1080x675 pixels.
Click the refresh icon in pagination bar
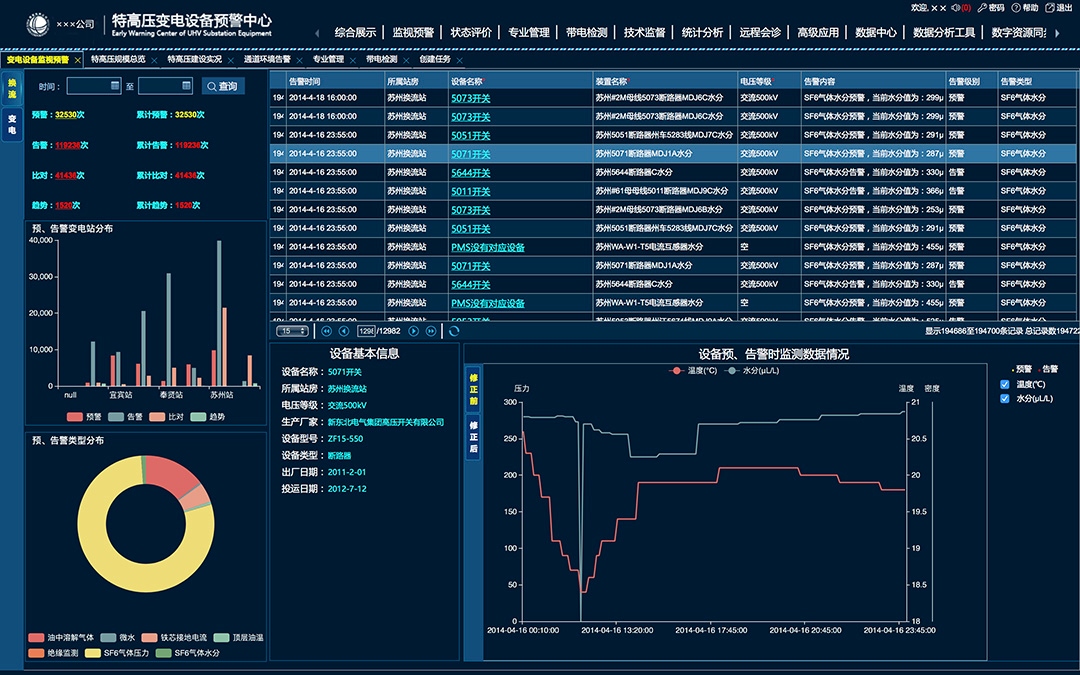pyautogui.click(x=454, y=331)
